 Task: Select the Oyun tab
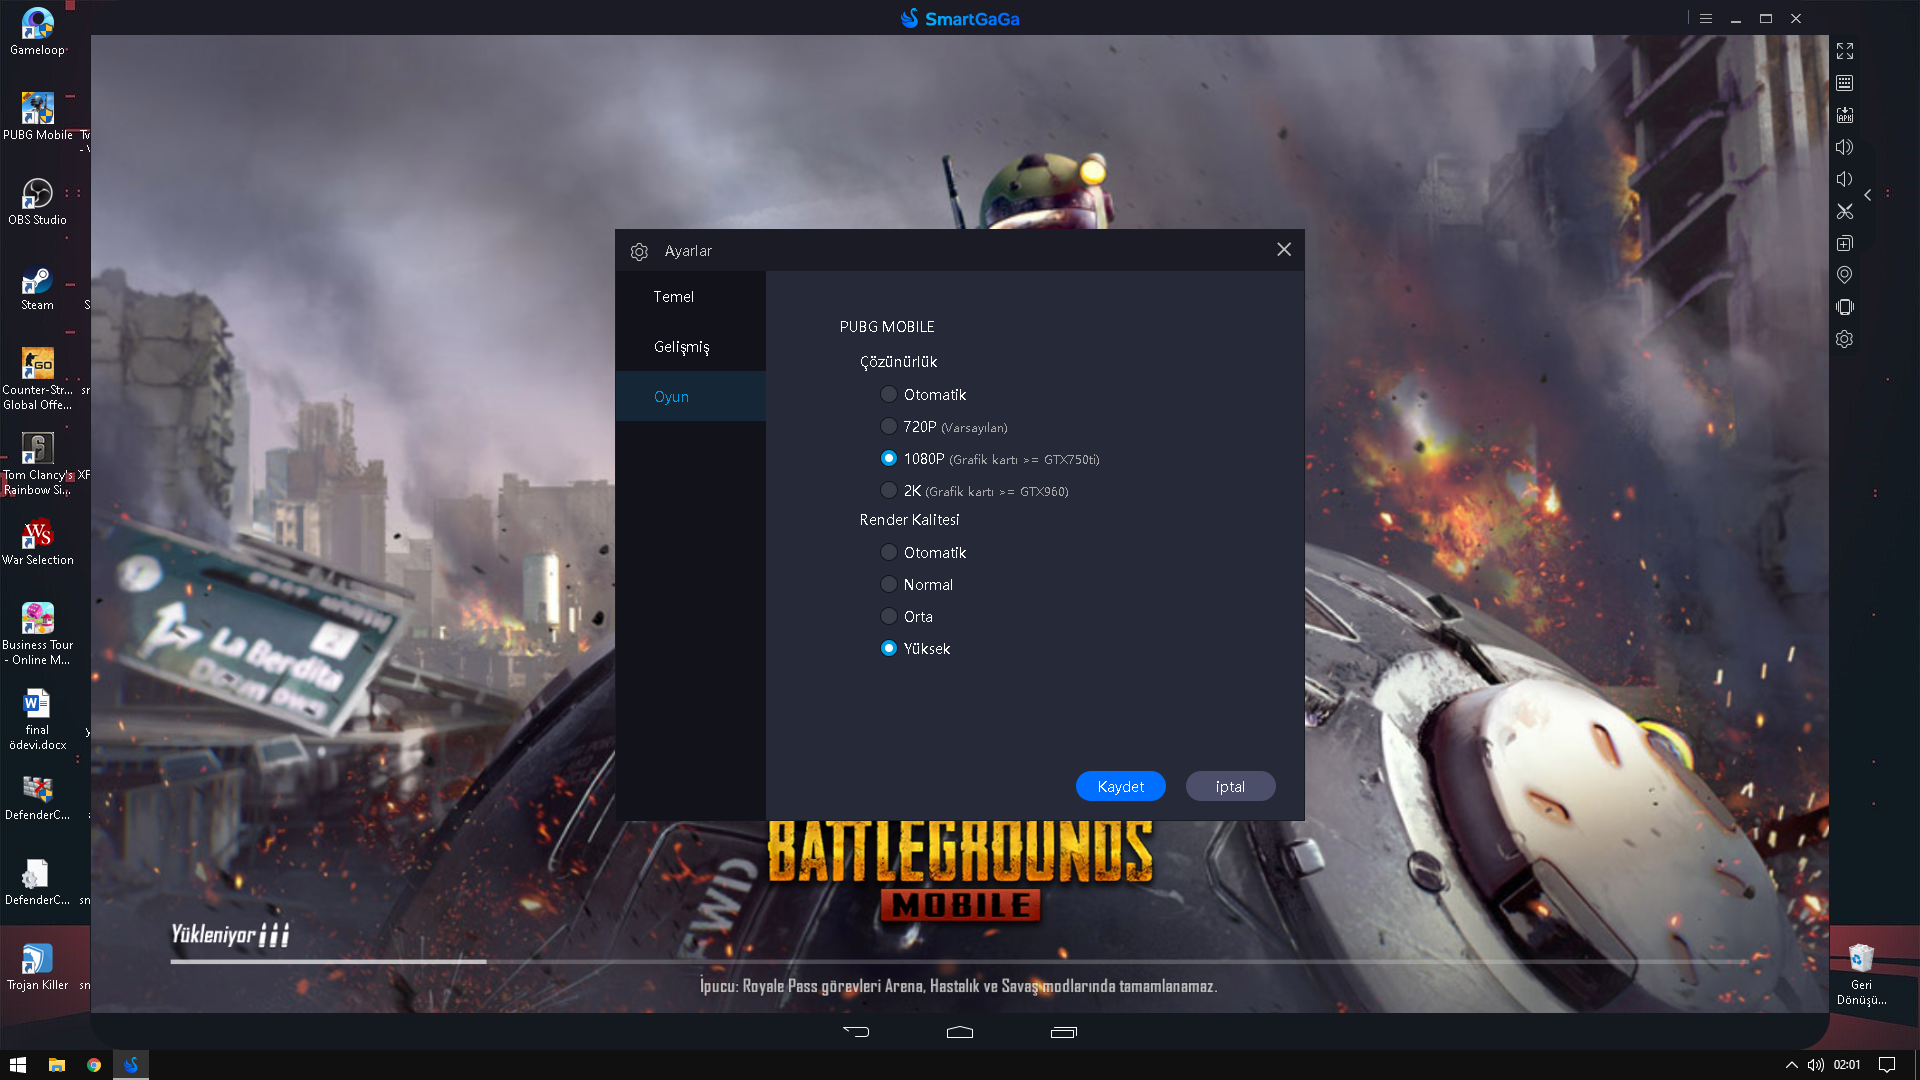tap(690, 397)
